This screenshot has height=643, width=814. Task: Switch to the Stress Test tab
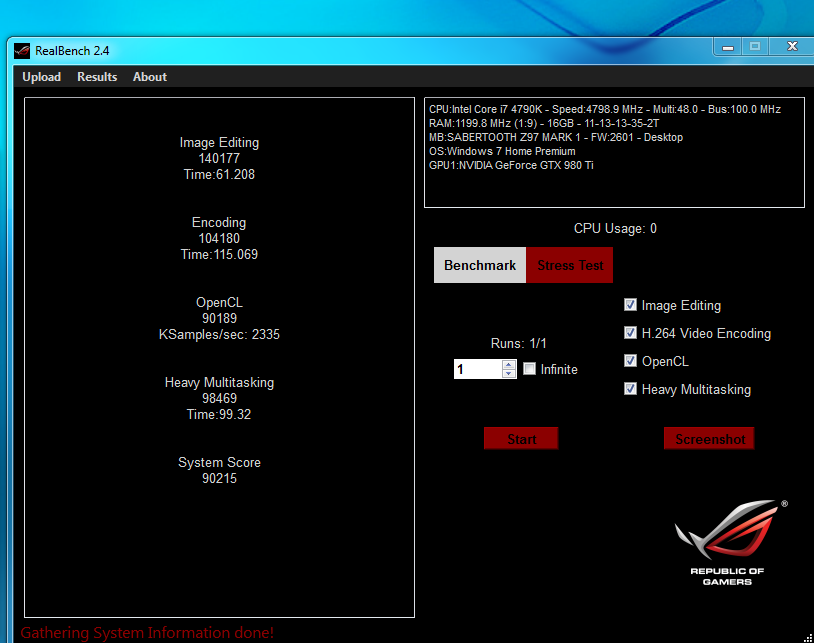point(569,265)
